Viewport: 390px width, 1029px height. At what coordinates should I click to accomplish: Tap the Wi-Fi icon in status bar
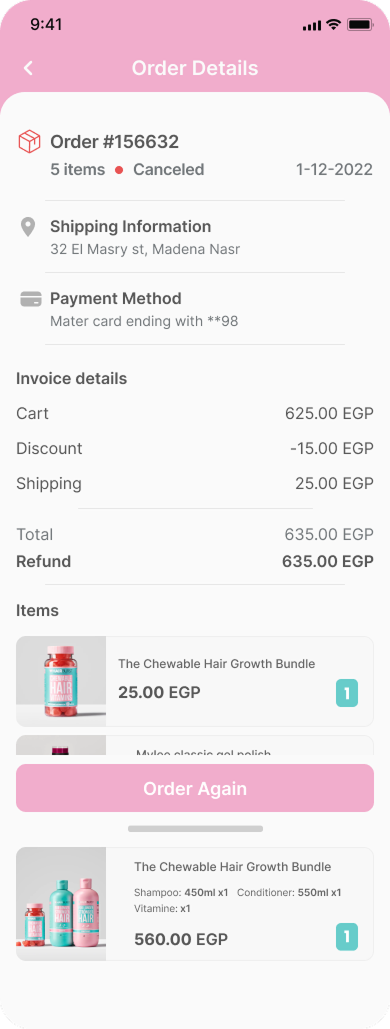pos(334,25)
